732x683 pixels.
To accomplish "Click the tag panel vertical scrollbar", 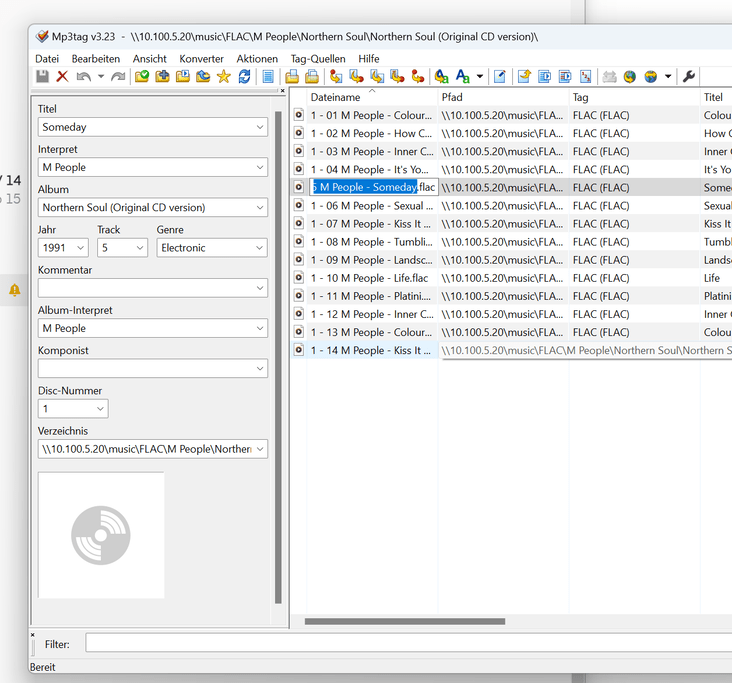I will [278, 357].
